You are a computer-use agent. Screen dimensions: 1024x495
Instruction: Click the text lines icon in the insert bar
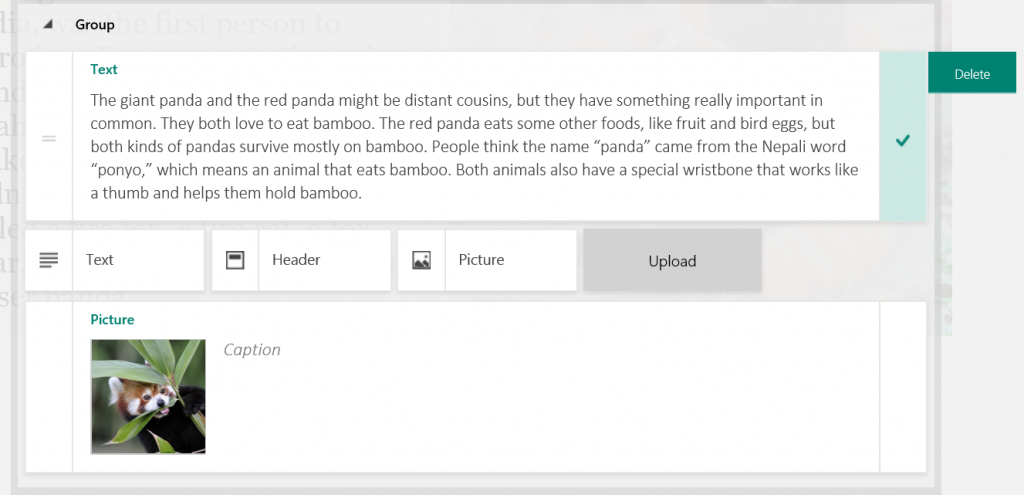point(49,260)
